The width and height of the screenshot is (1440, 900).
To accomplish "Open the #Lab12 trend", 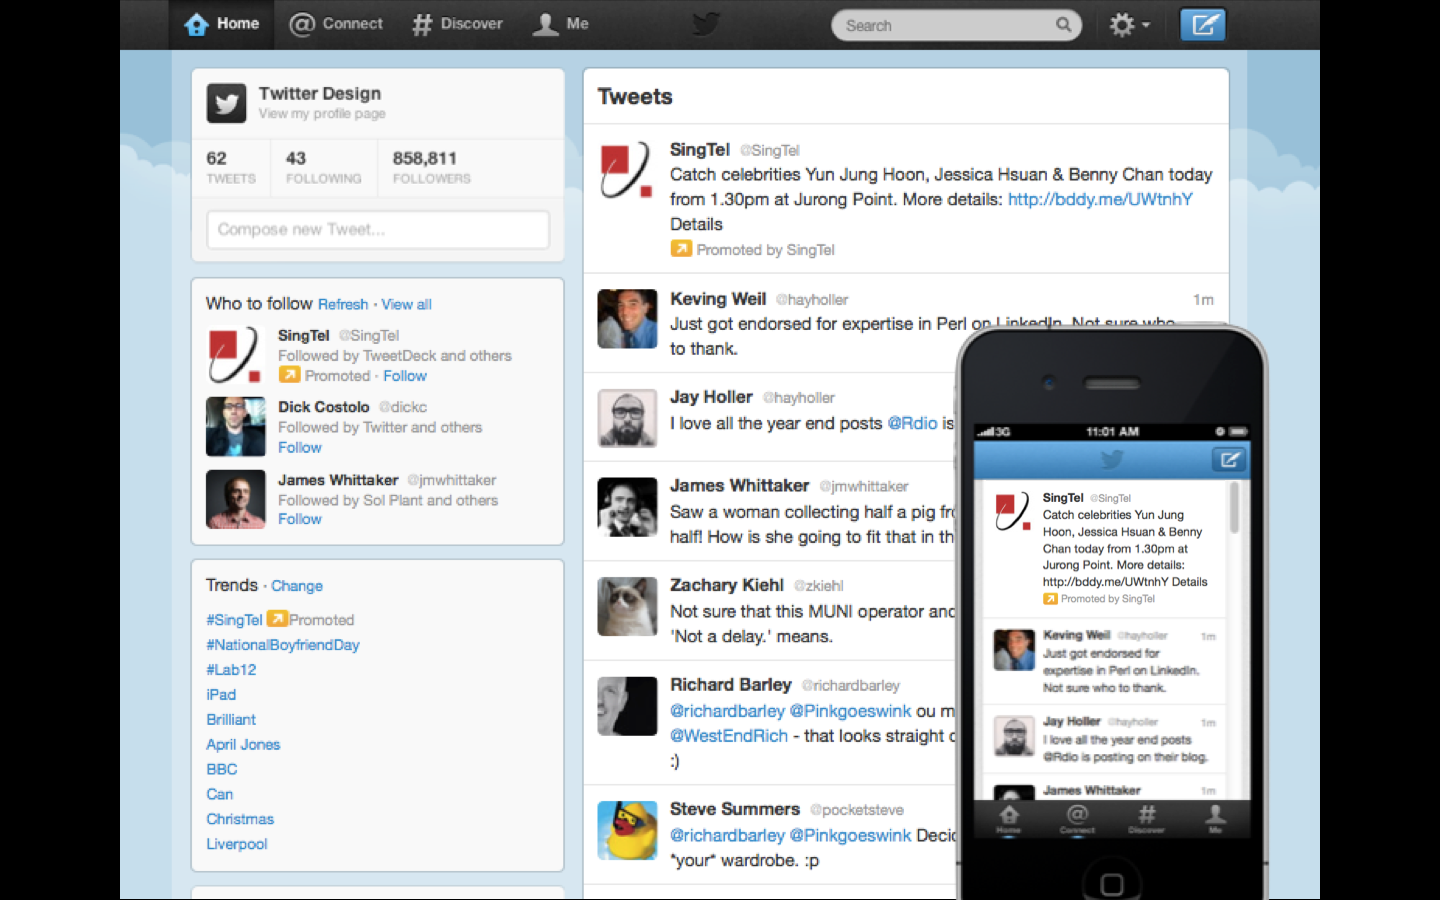I will click(x=231, y=670).
